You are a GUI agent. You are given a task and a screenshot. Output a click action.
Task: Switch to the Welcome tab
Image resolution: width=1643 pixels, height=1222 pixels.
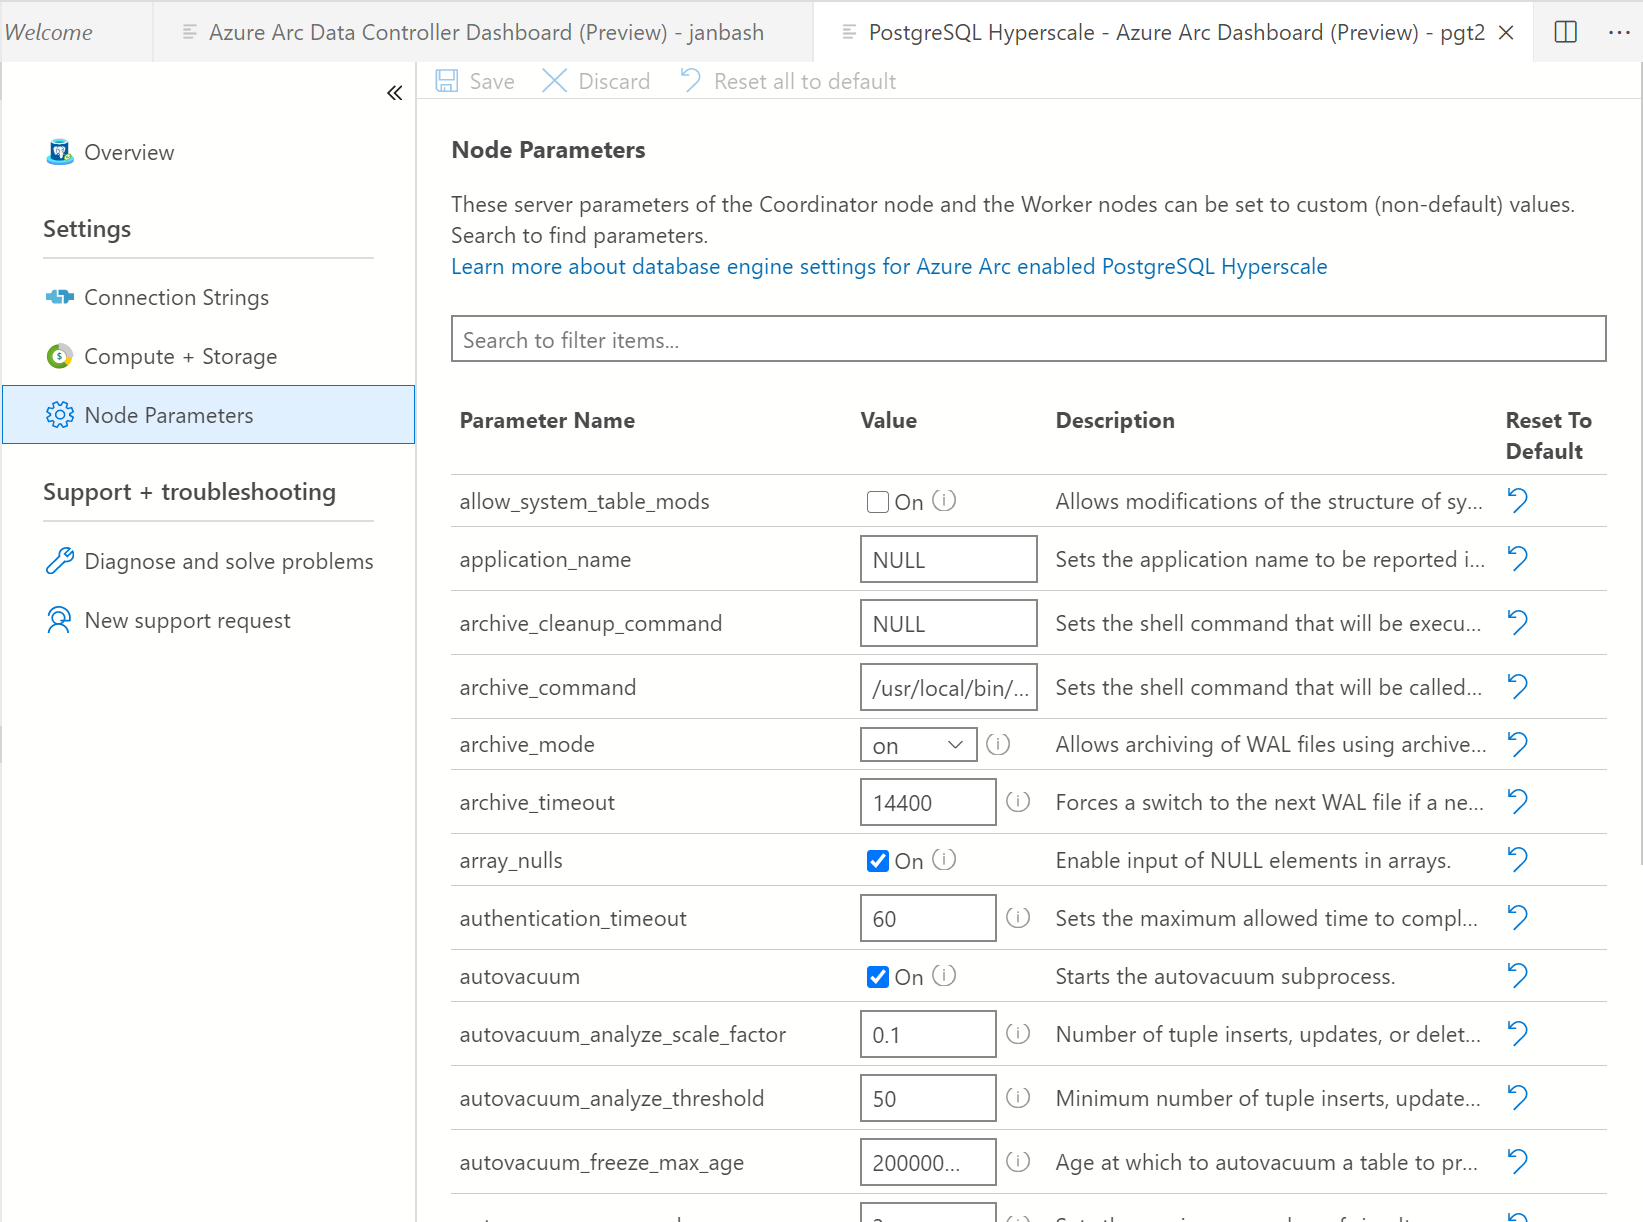49,31
